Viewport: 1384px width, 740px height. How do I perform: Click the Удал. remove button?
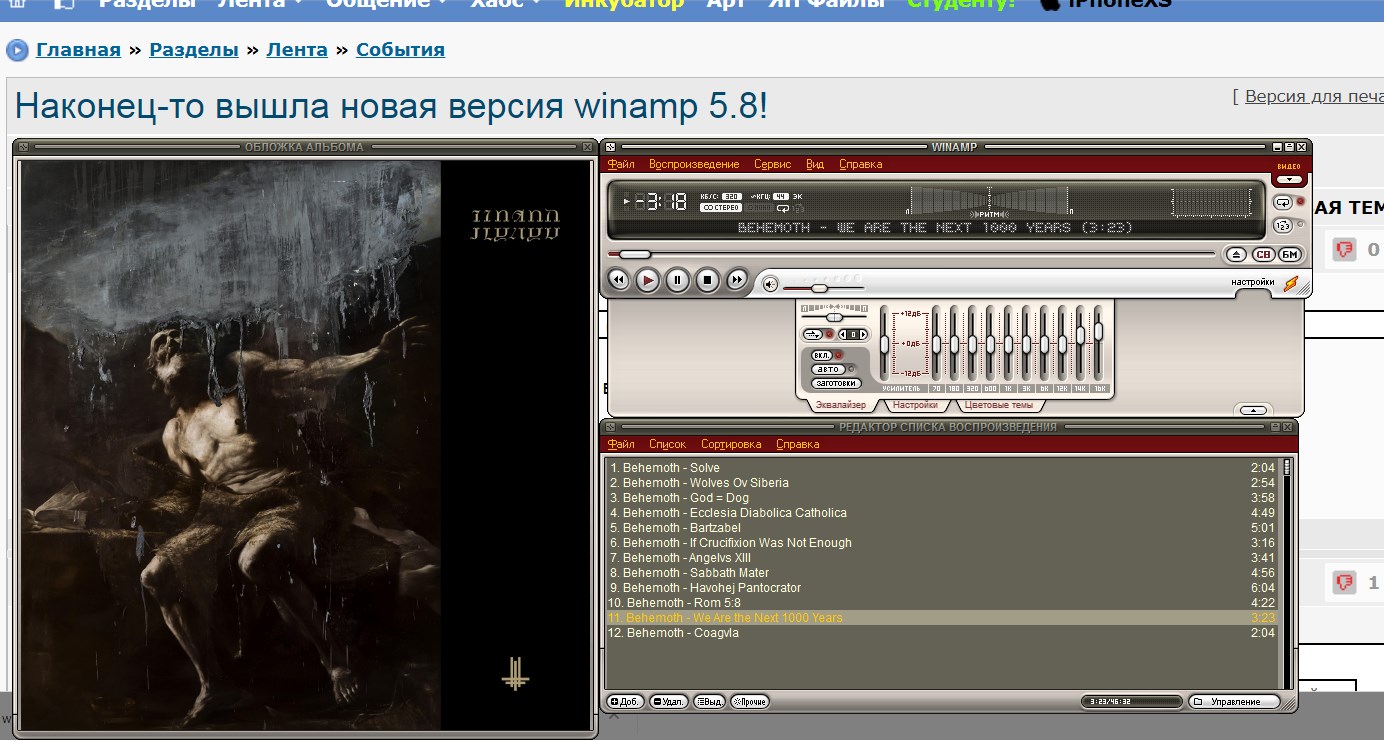point(669,702)
